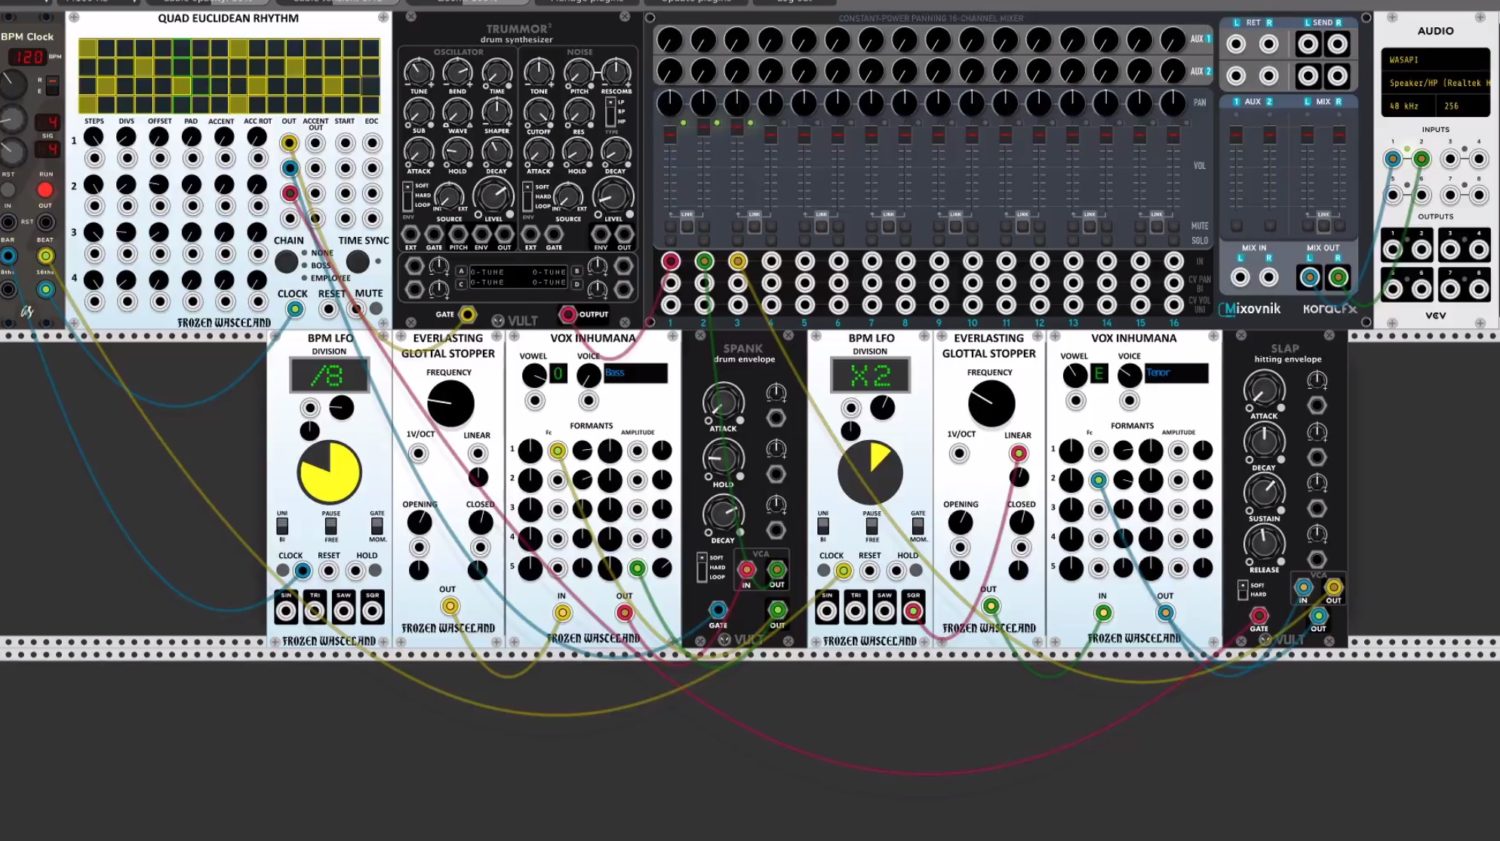Open WASAPI audio driver menu
Screen dimensions: 1500x841
(1437, 60)
